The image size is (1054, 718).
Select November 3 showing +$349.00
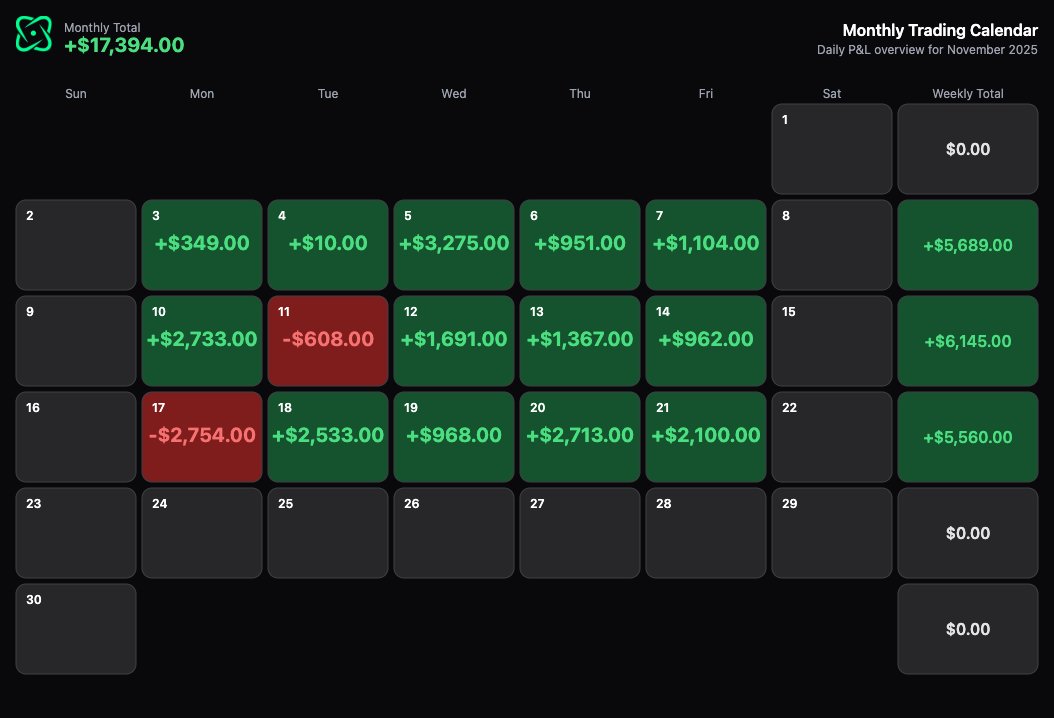coord(201,244)
